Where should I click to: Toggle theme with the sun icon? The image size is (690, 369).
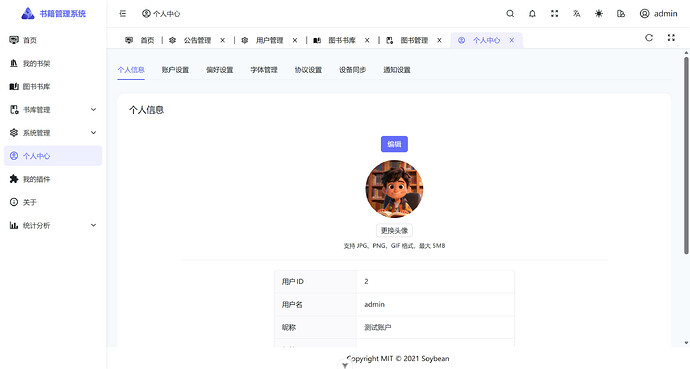599,14
